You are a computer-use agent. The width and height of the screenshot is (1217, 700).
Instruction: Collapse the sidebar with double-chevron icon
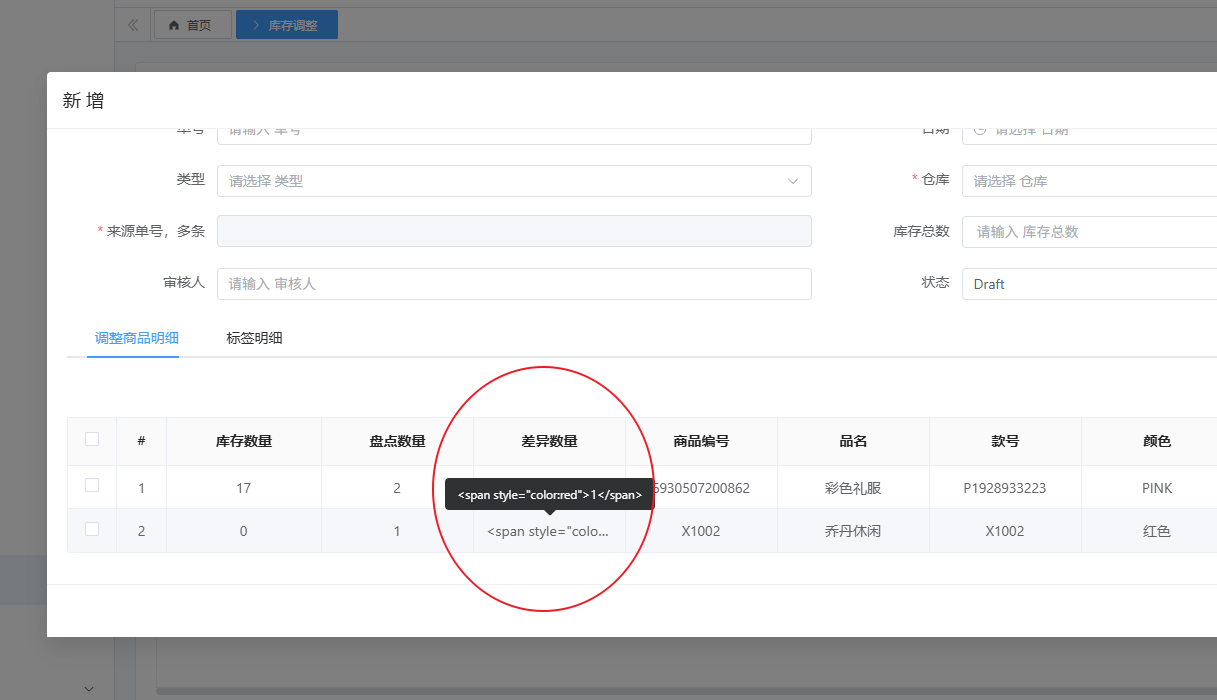133,25
